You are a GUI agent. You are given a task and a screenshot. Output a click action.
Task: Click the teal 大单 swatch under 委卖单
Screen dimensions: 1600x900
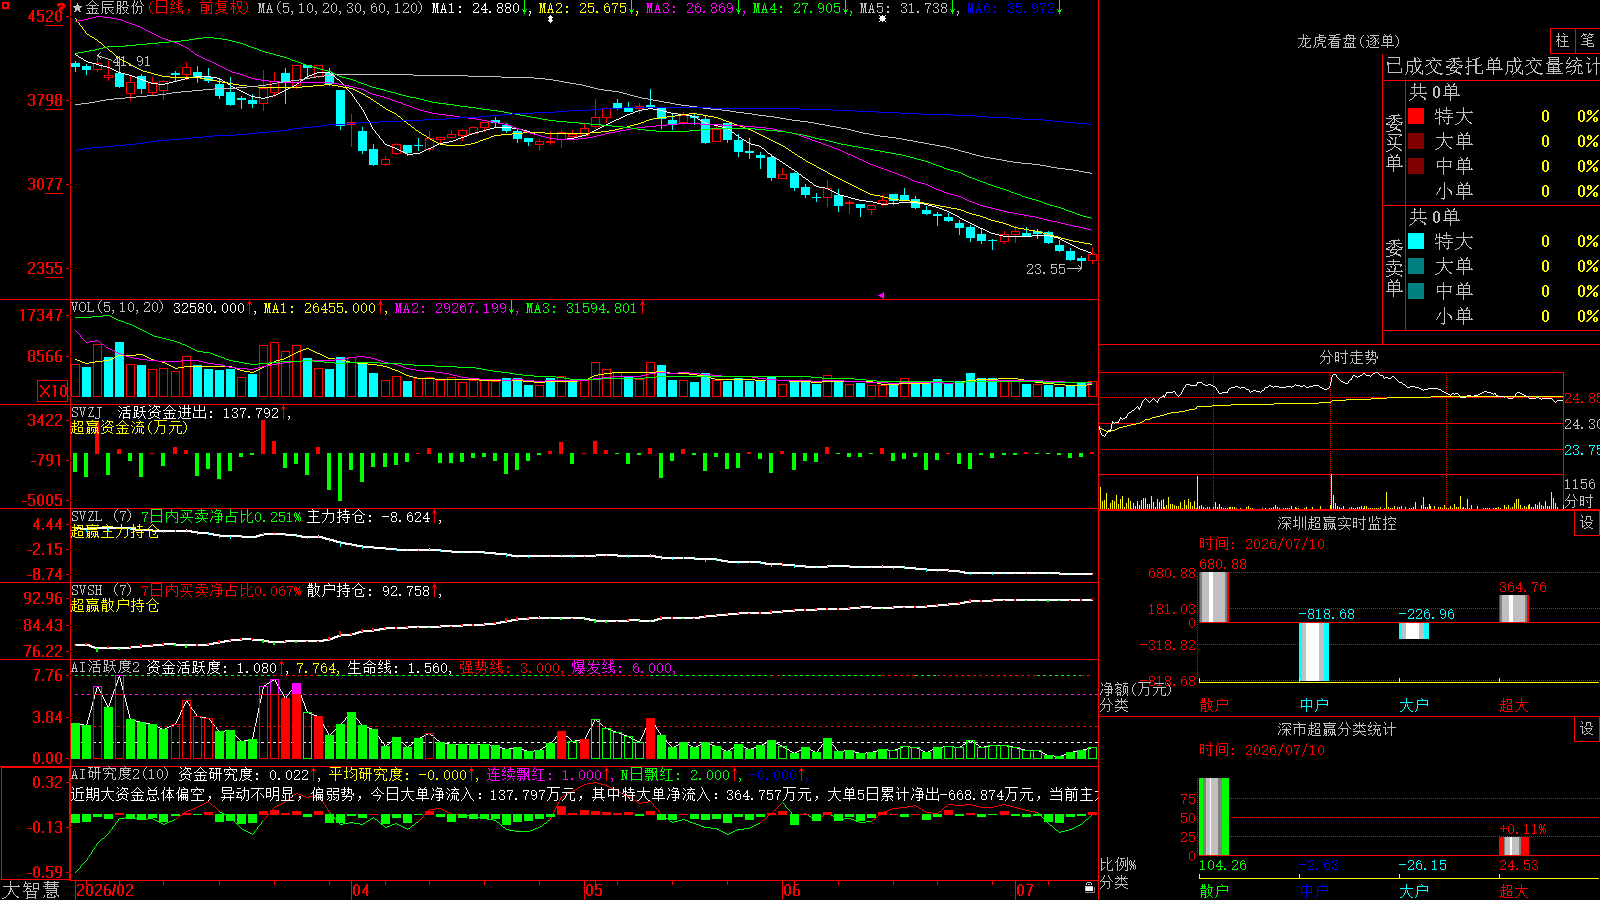click(1416, 266)
